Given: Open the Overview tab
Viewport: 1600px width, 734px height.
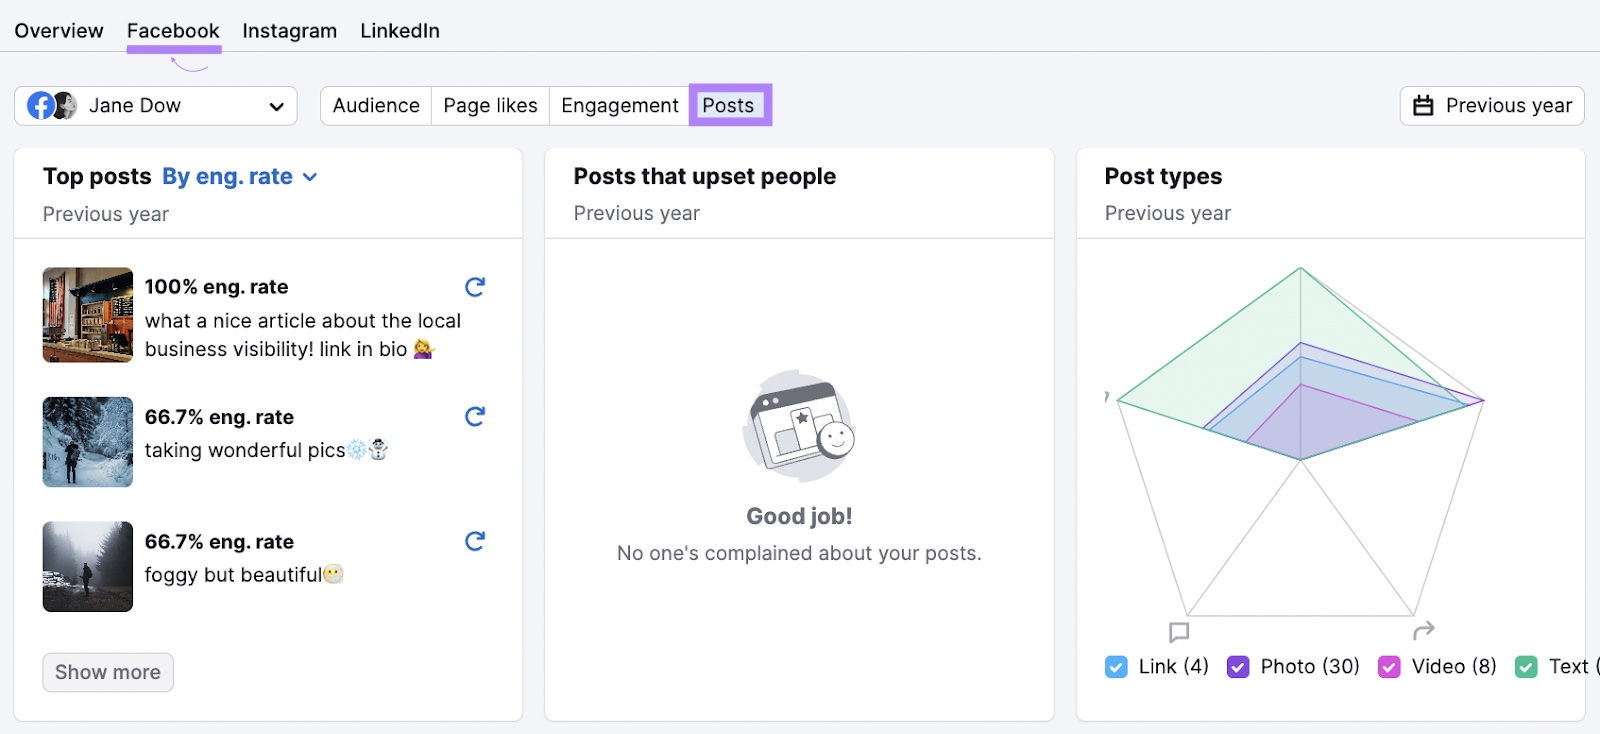Looking at the screenshot, I should click(59, 30).
